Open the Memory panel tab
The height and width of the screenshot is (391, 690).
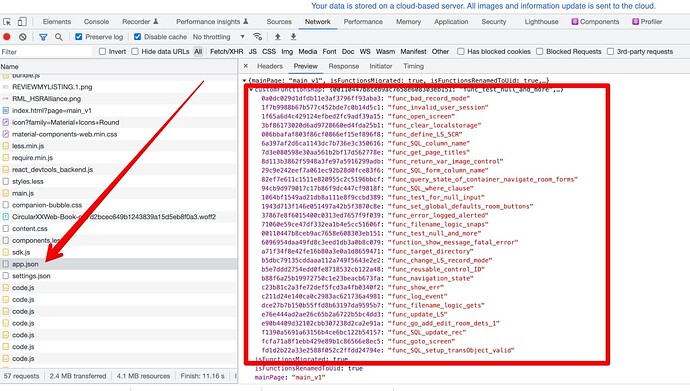[x=408, y=22]
